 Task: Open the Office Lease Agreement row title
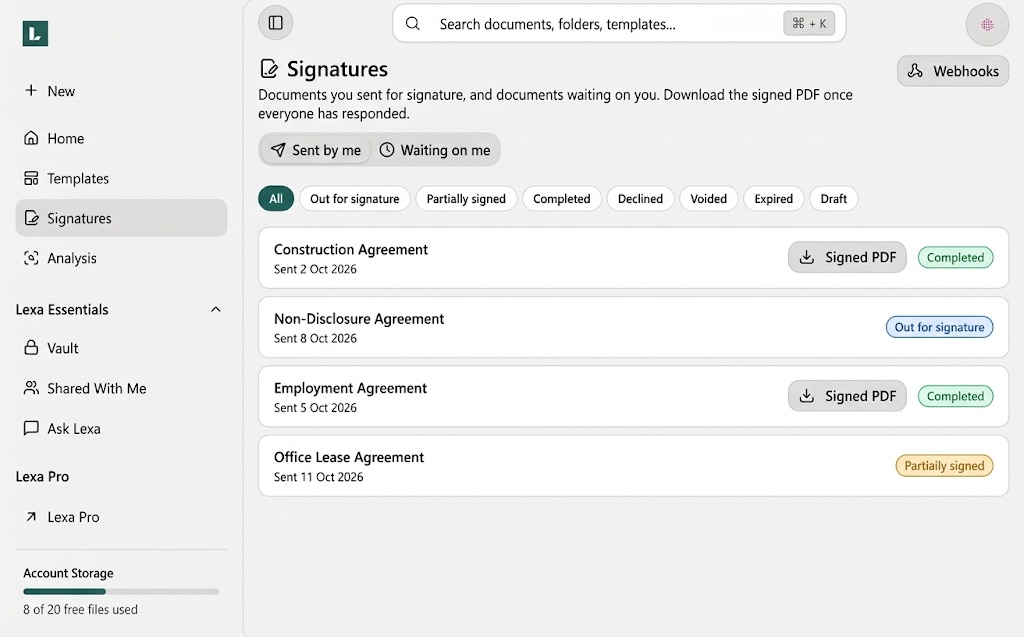349,457
